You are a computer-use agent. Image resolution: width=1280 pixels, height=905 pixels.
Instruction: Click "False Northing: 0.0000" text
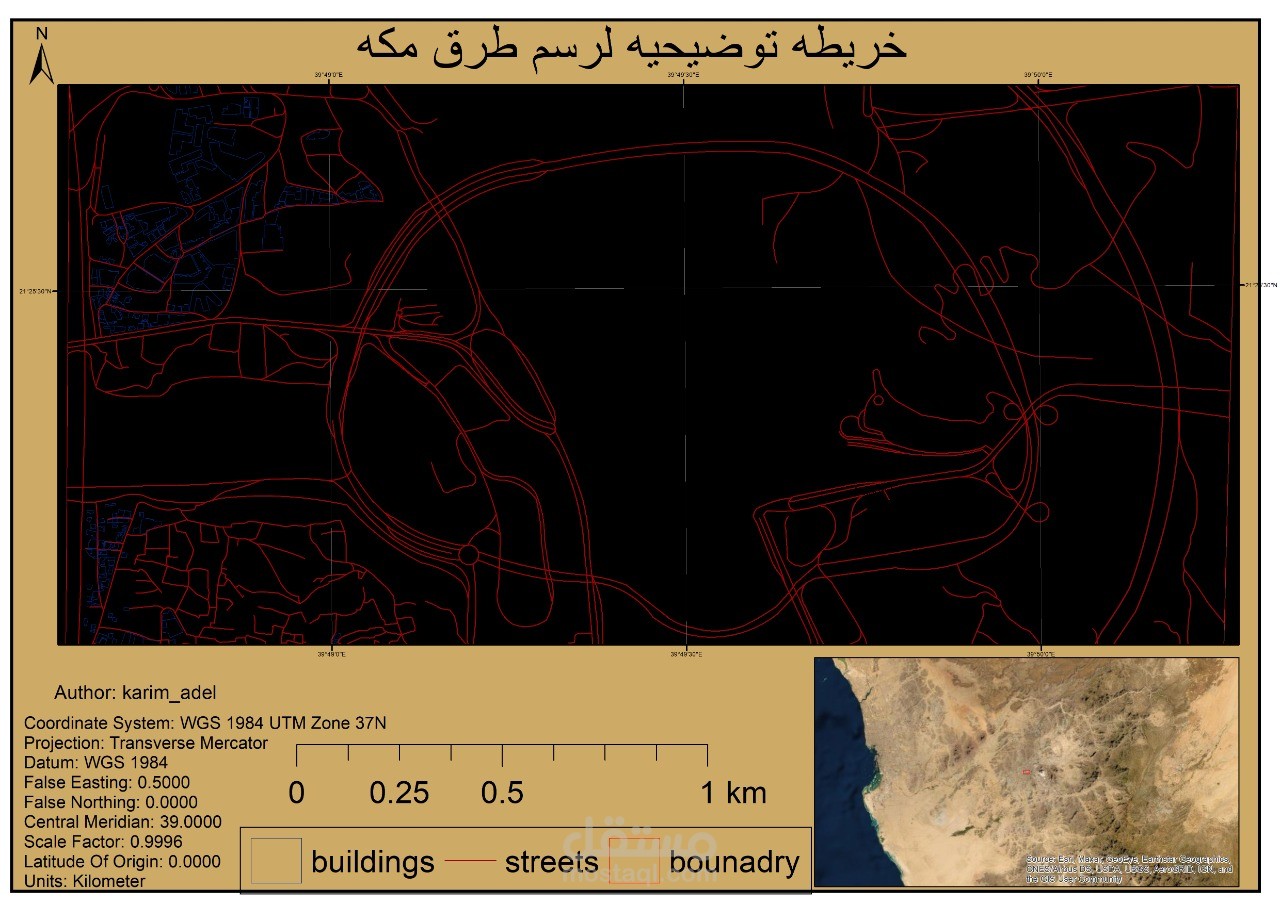(111, 802)
